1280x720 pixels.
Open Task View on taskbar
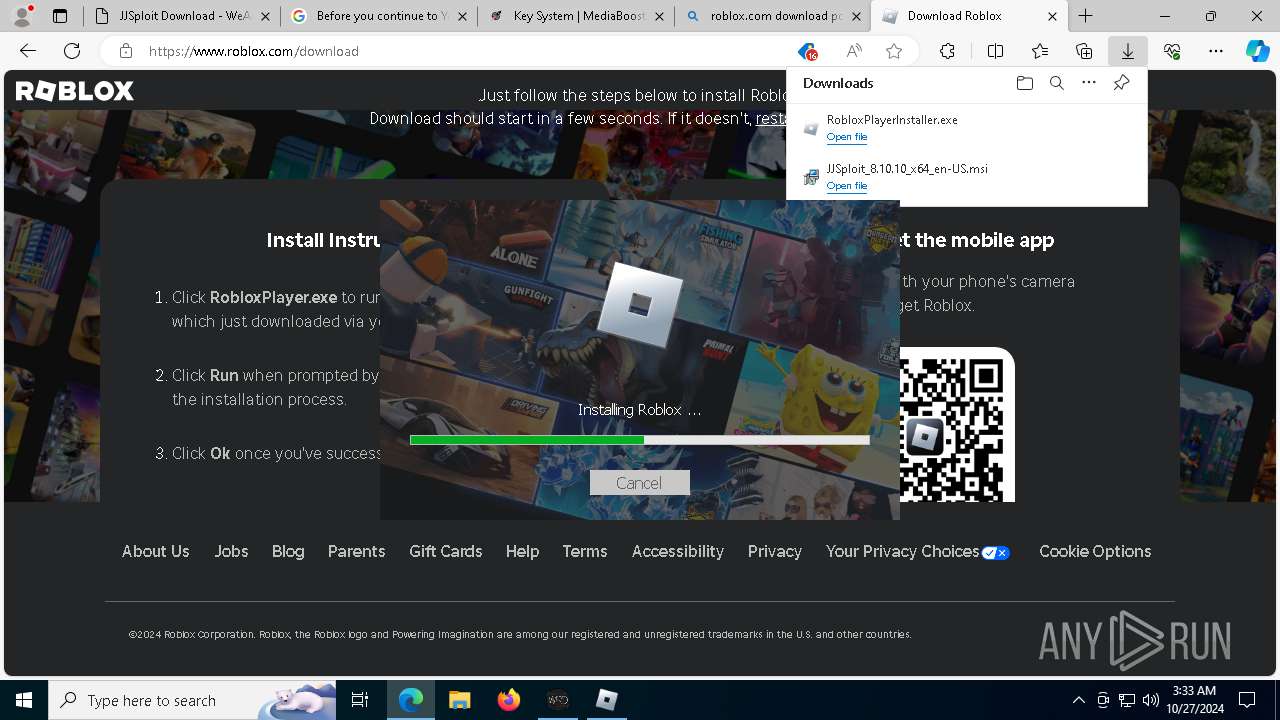click(360, 700)
